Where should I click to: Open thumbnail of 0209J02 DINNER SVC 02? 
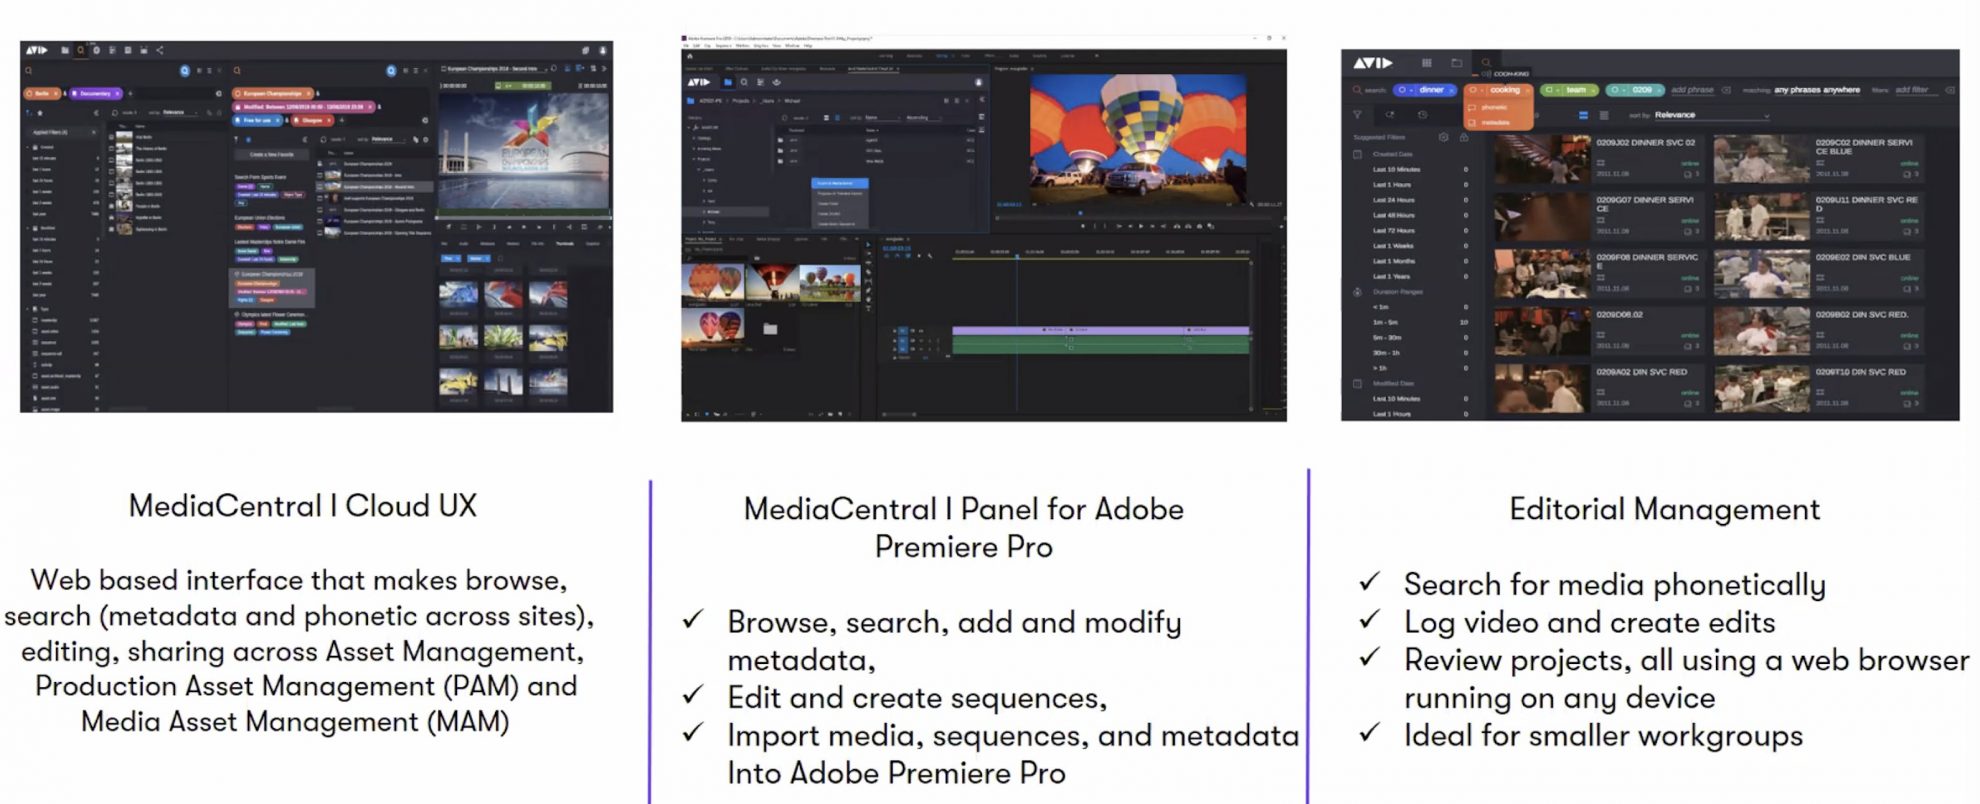pyautogui.click(x=1542, y=159)
